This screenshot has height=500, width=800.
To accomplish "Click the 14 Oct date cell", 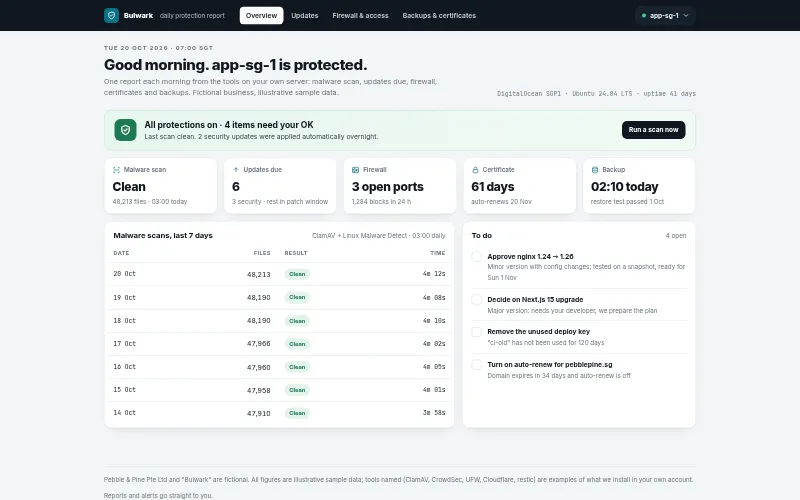I will [124, 413].
